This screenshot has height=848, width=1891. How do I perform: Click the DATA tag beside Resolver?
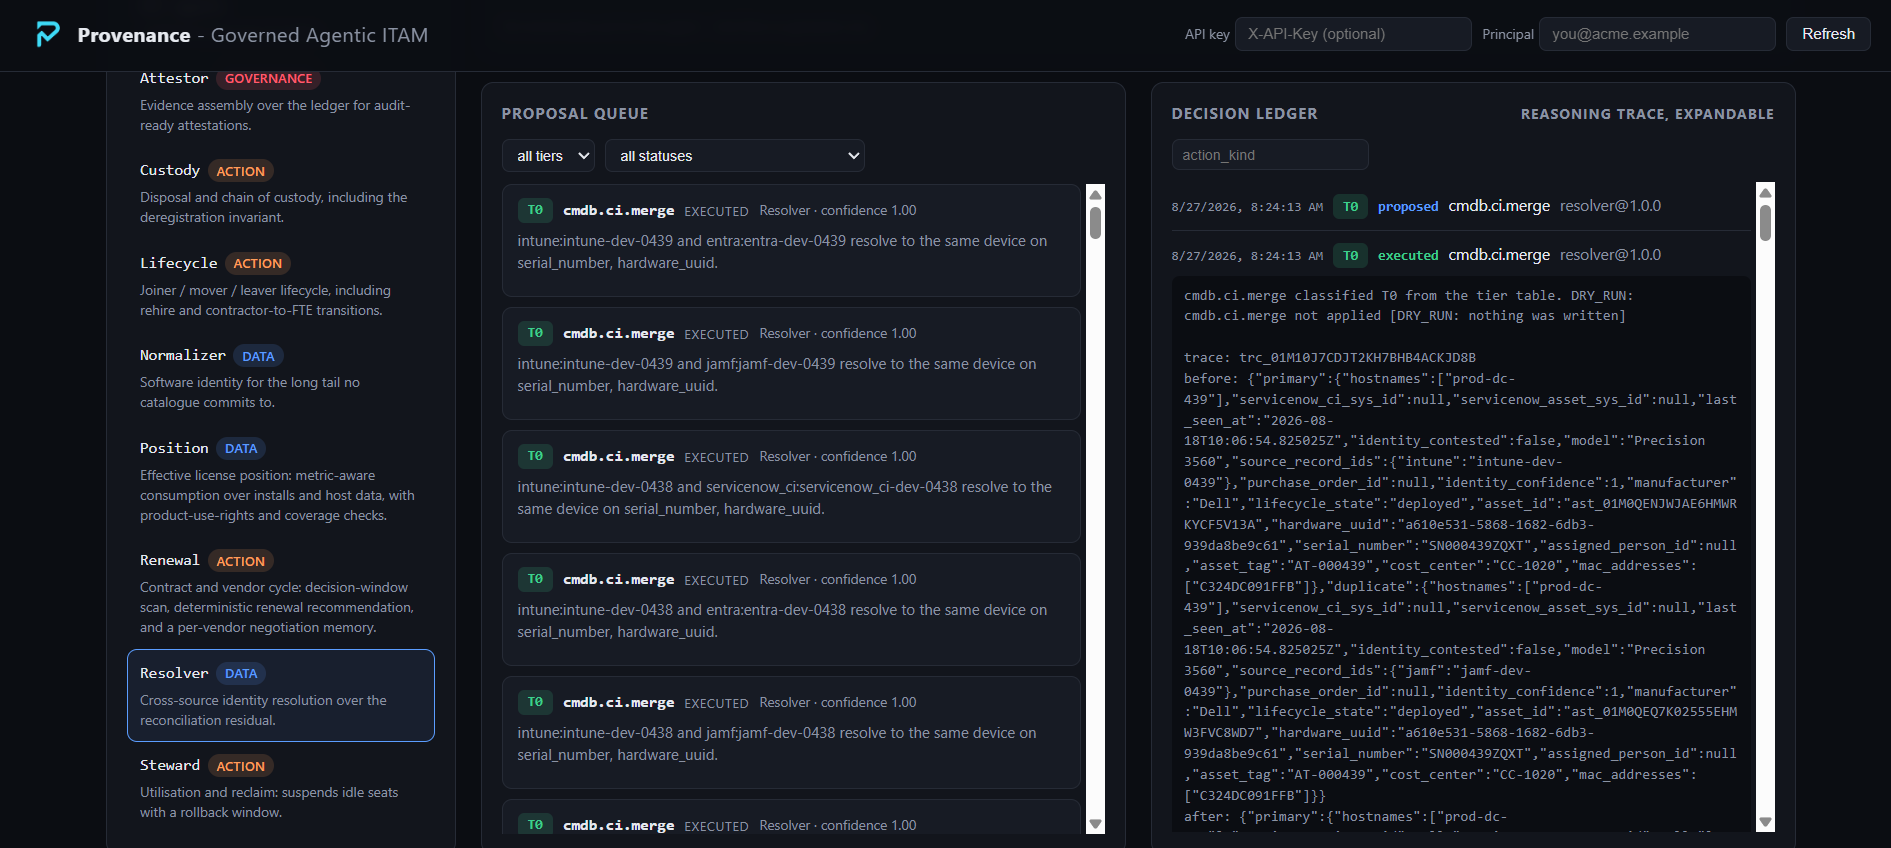(x=241, y=674)
